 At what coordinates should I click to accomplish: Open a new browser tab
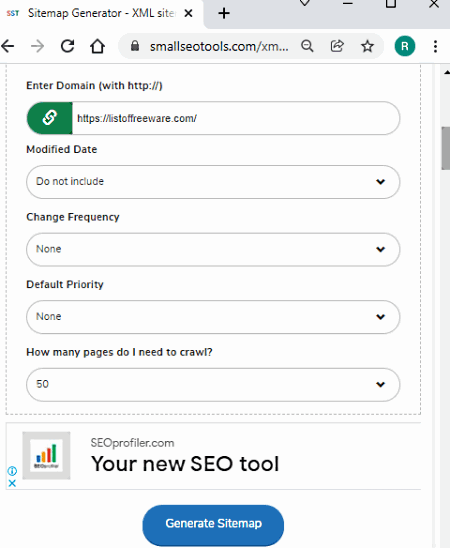(x=224, y=14)
